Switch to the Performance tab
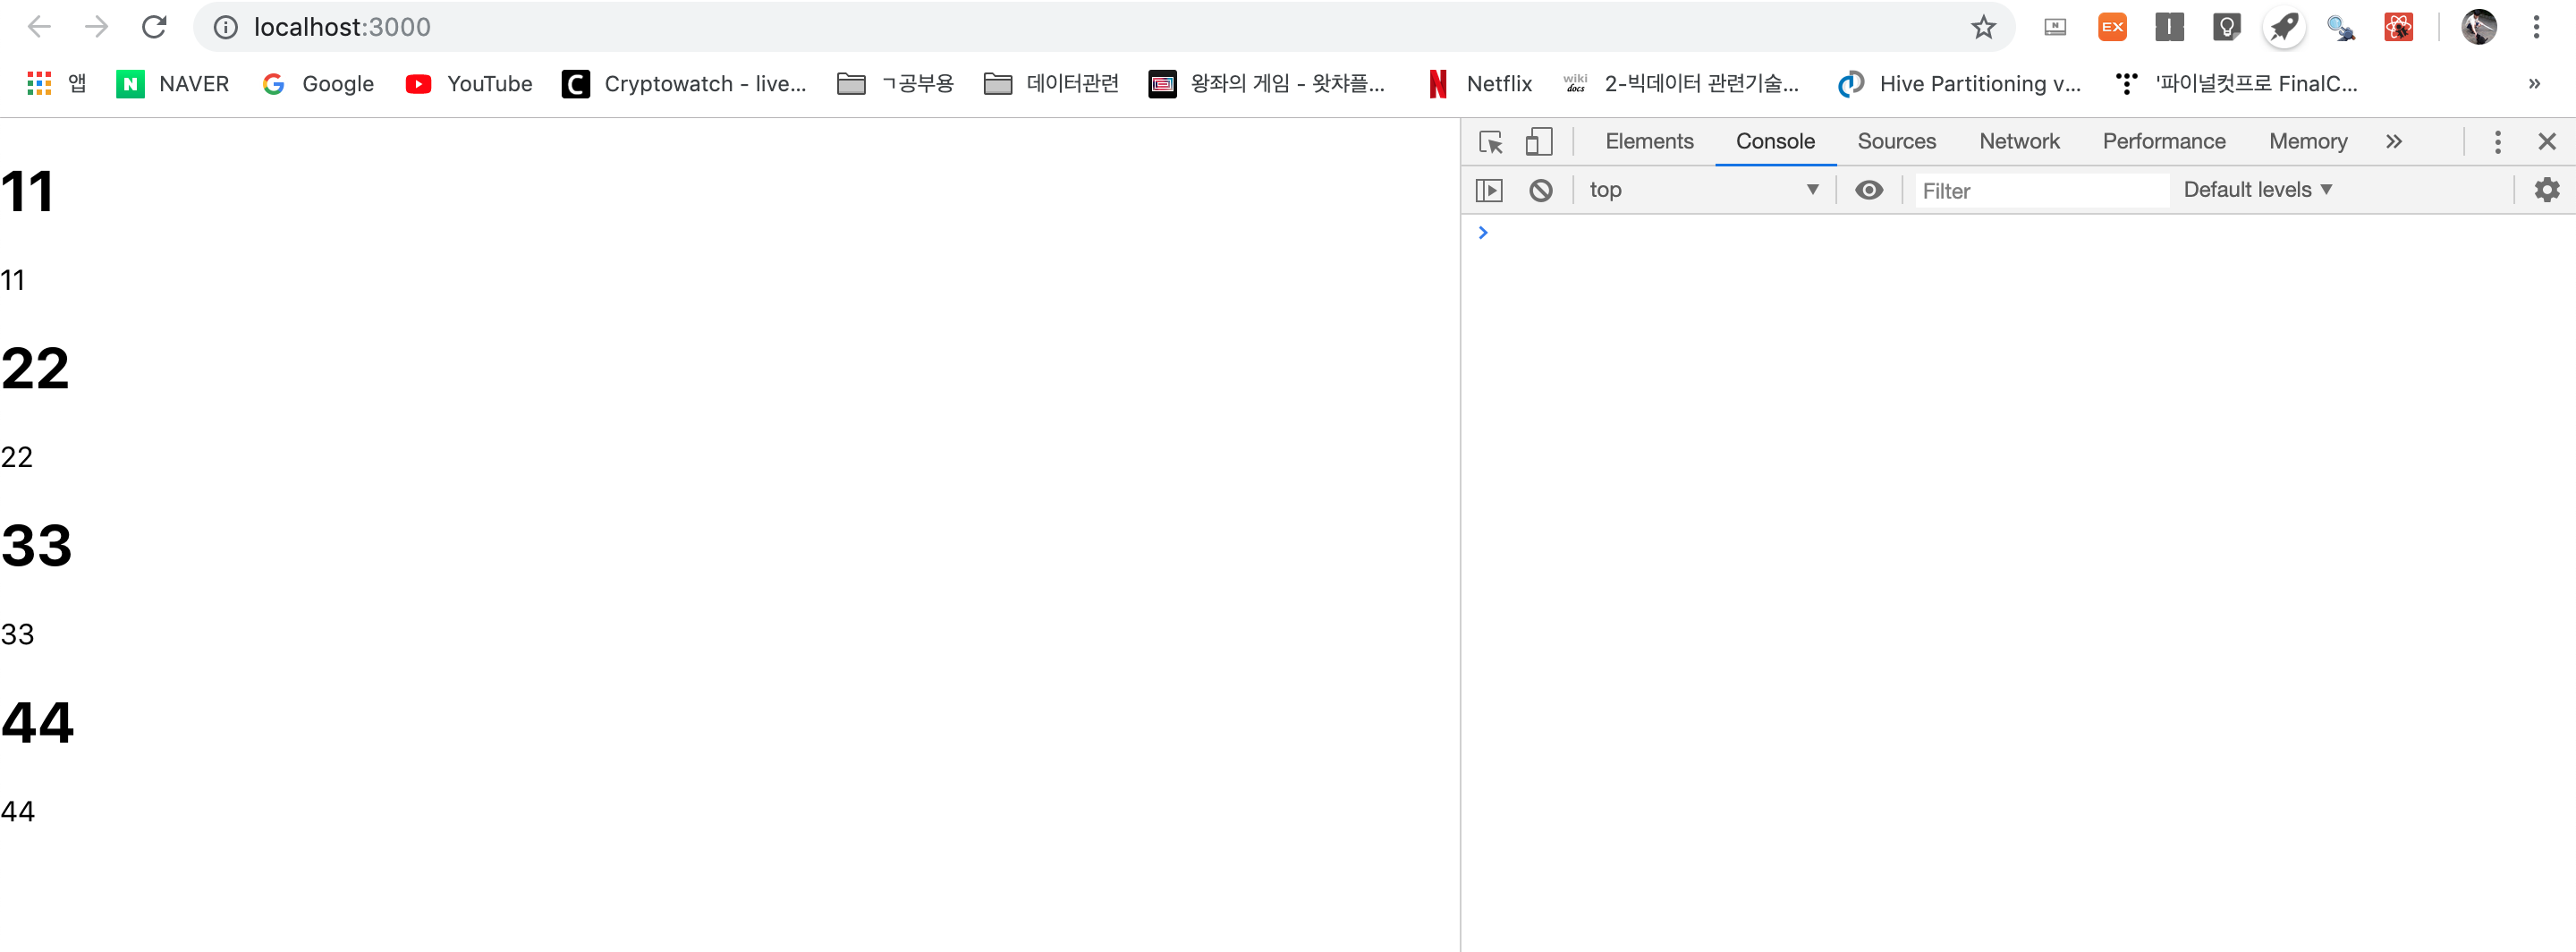 pos(2163,142)
